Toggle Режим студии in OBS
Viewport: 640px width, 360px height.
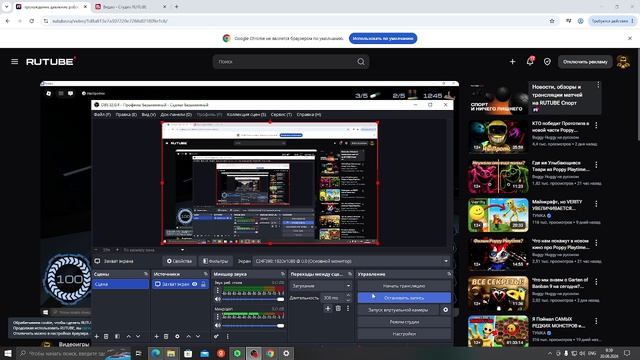[404, 322]
